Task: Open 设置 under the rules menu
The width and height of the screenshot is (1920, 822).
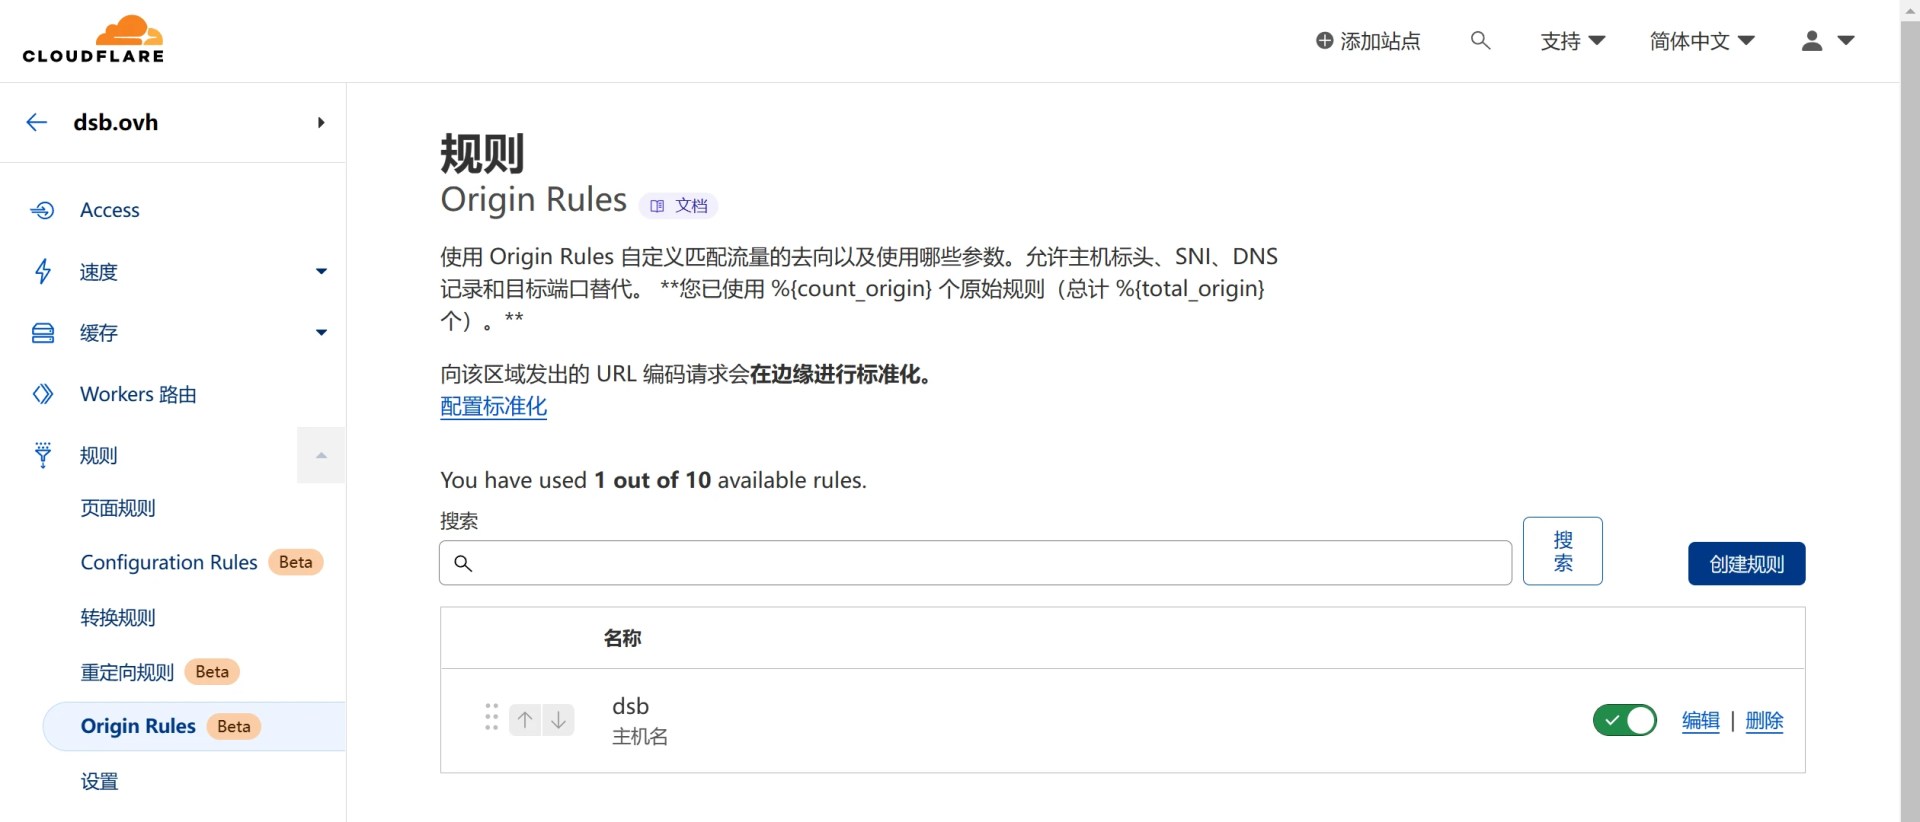Action: pos(99,781)
